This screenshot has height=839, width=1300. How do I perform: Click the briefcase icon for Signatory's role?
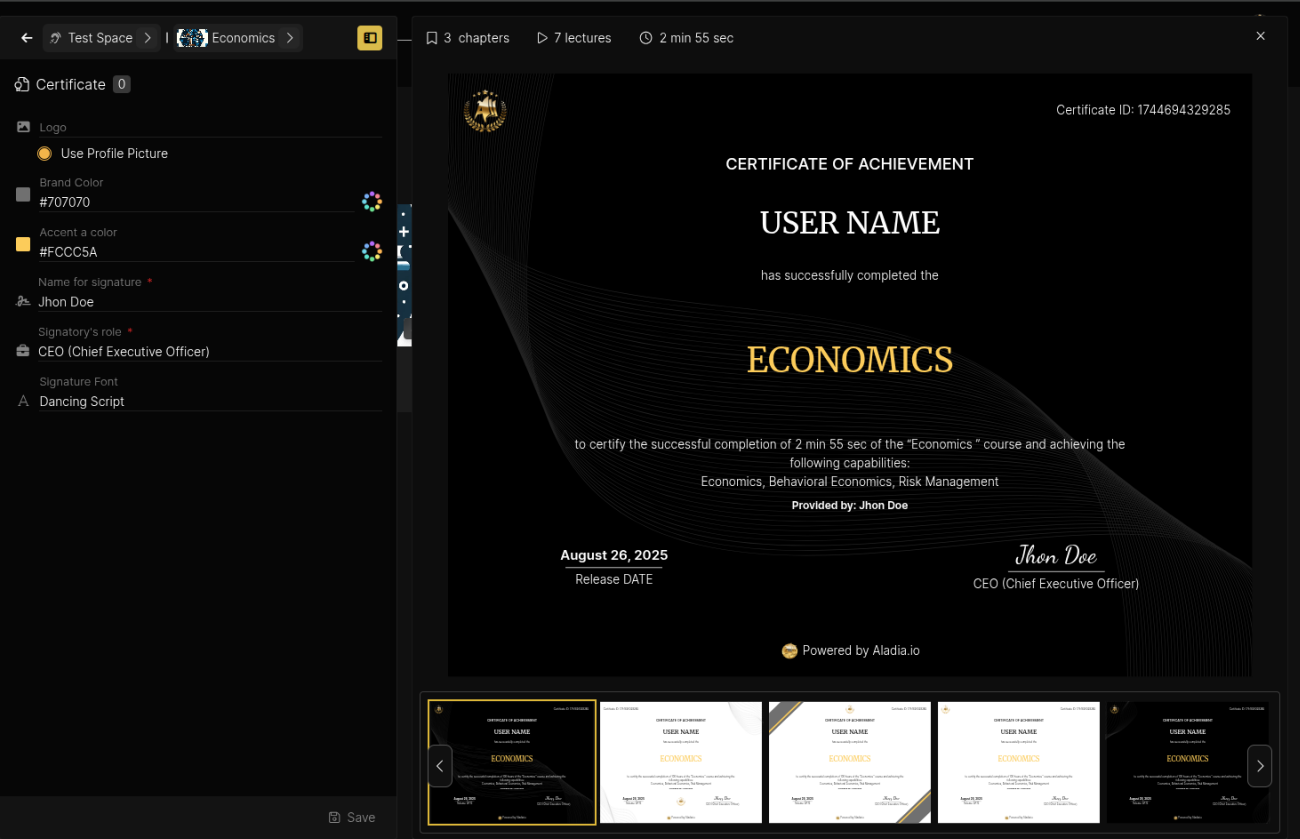(23, 351)
